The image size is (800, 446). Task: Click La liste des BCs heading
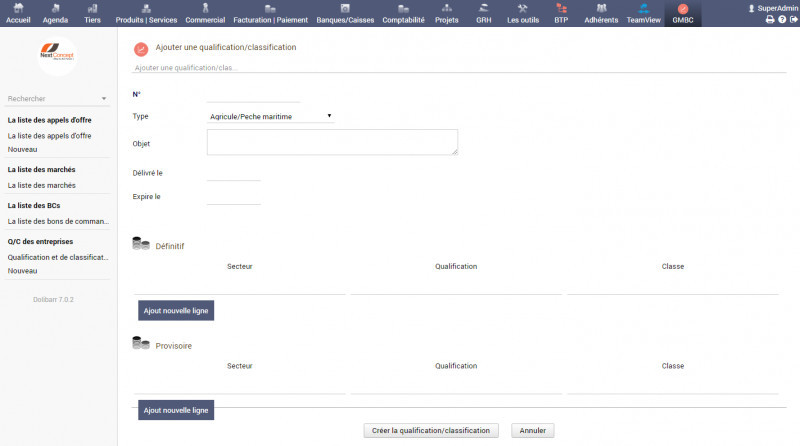pyautogui.click(x=34, y=206)
